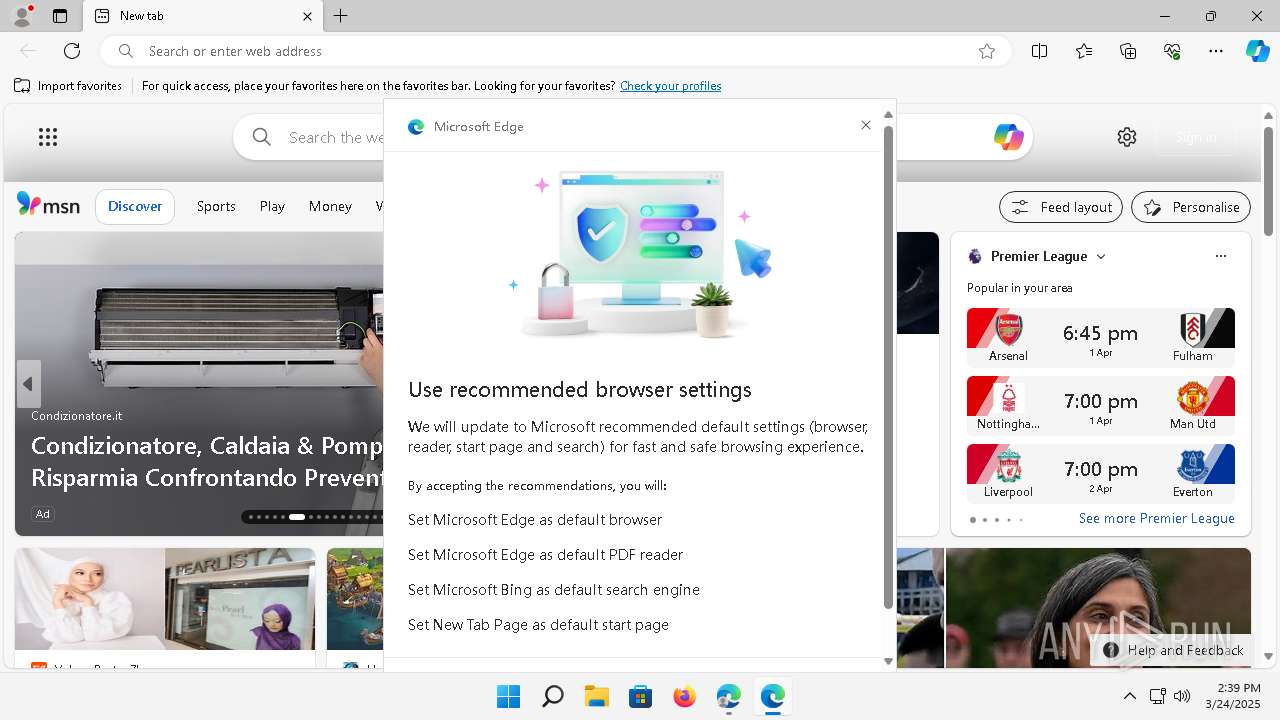Screen dimensions: 1280x720
Task: Show hidden tray icons chevron
Action: (1130, 696)
